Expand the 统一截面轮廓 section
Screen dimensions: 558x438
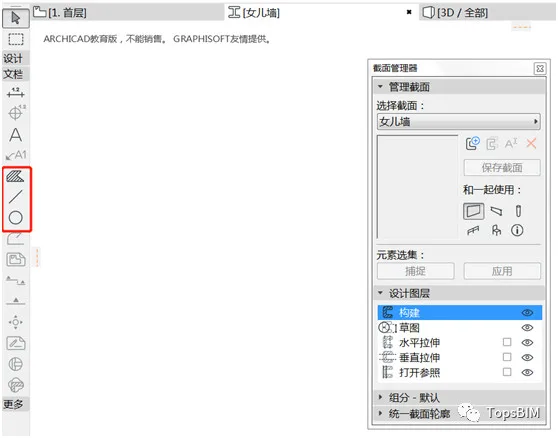pos(380,413)
